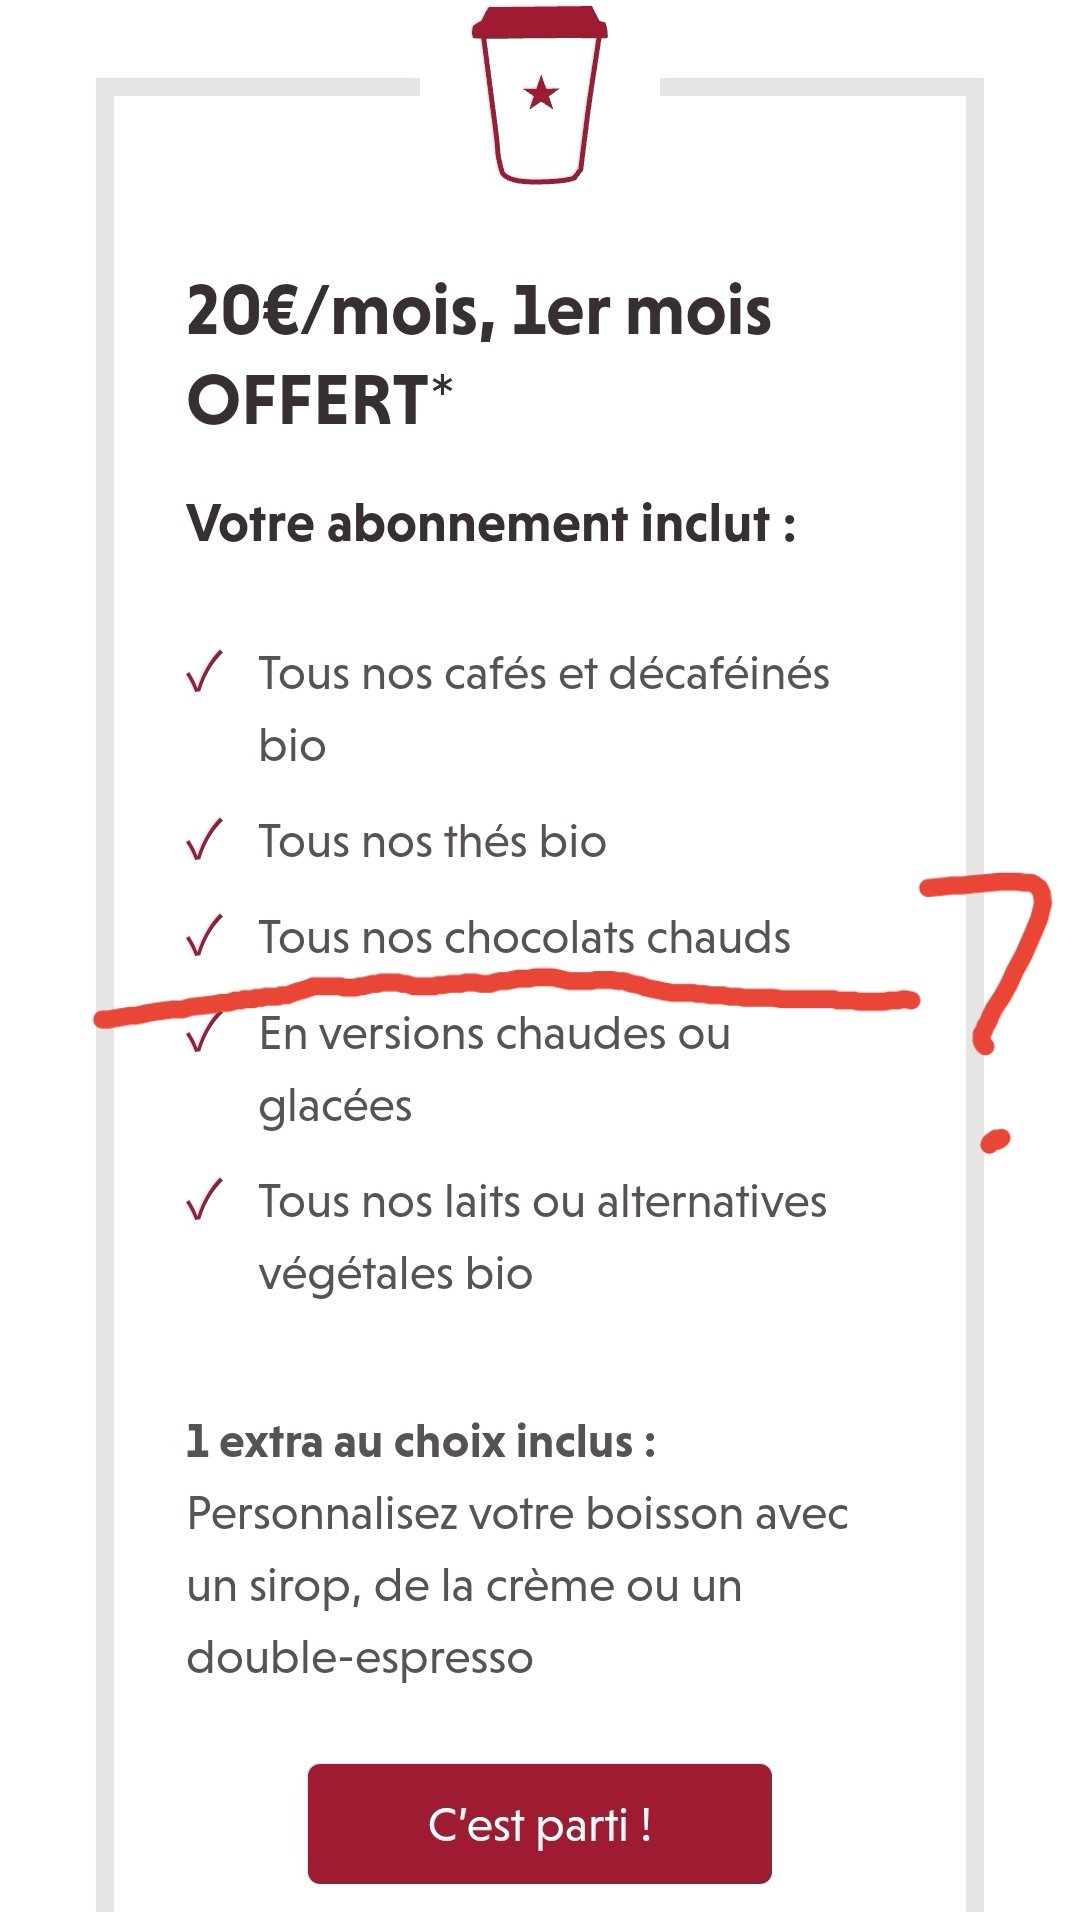Image resolution: width=1080 pixels, height=1912 pixels.
Task: Click "1 extra au choix inclus :" heading
Action: pyautogui.click(x=421, y=1441)
